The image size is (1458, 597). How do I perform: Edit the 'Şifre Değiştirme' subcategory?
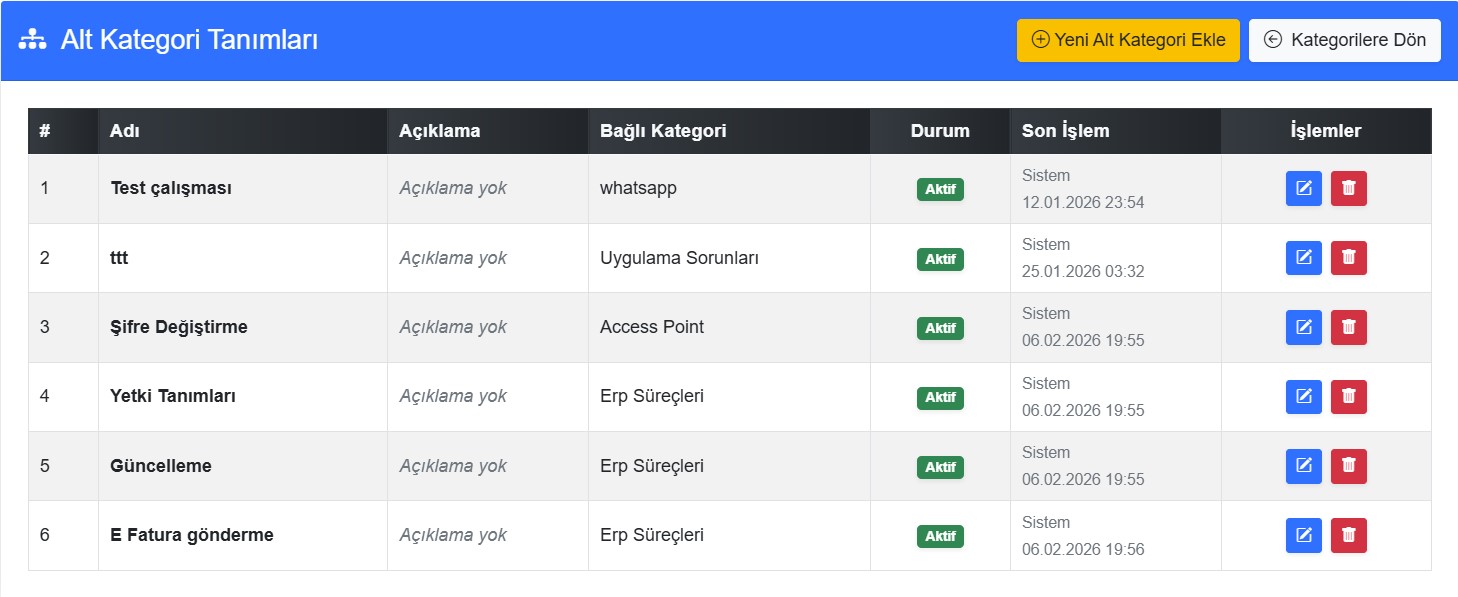1303,327
